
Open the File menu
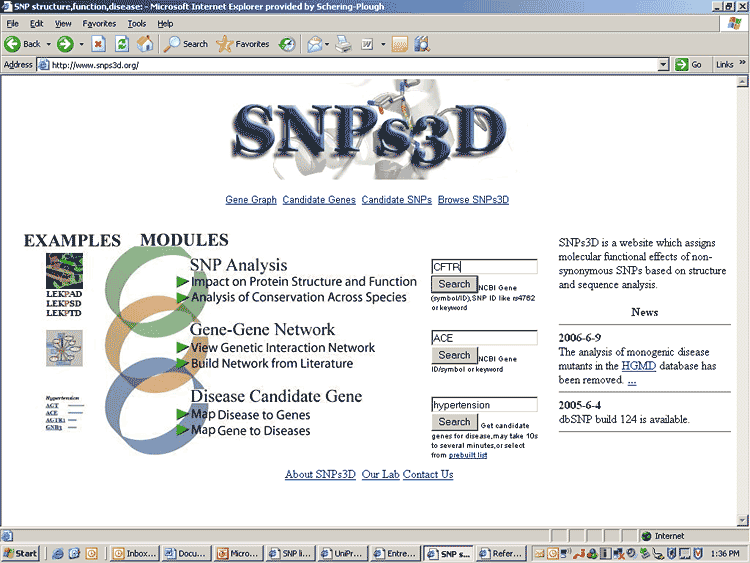(x=12, y=23)
